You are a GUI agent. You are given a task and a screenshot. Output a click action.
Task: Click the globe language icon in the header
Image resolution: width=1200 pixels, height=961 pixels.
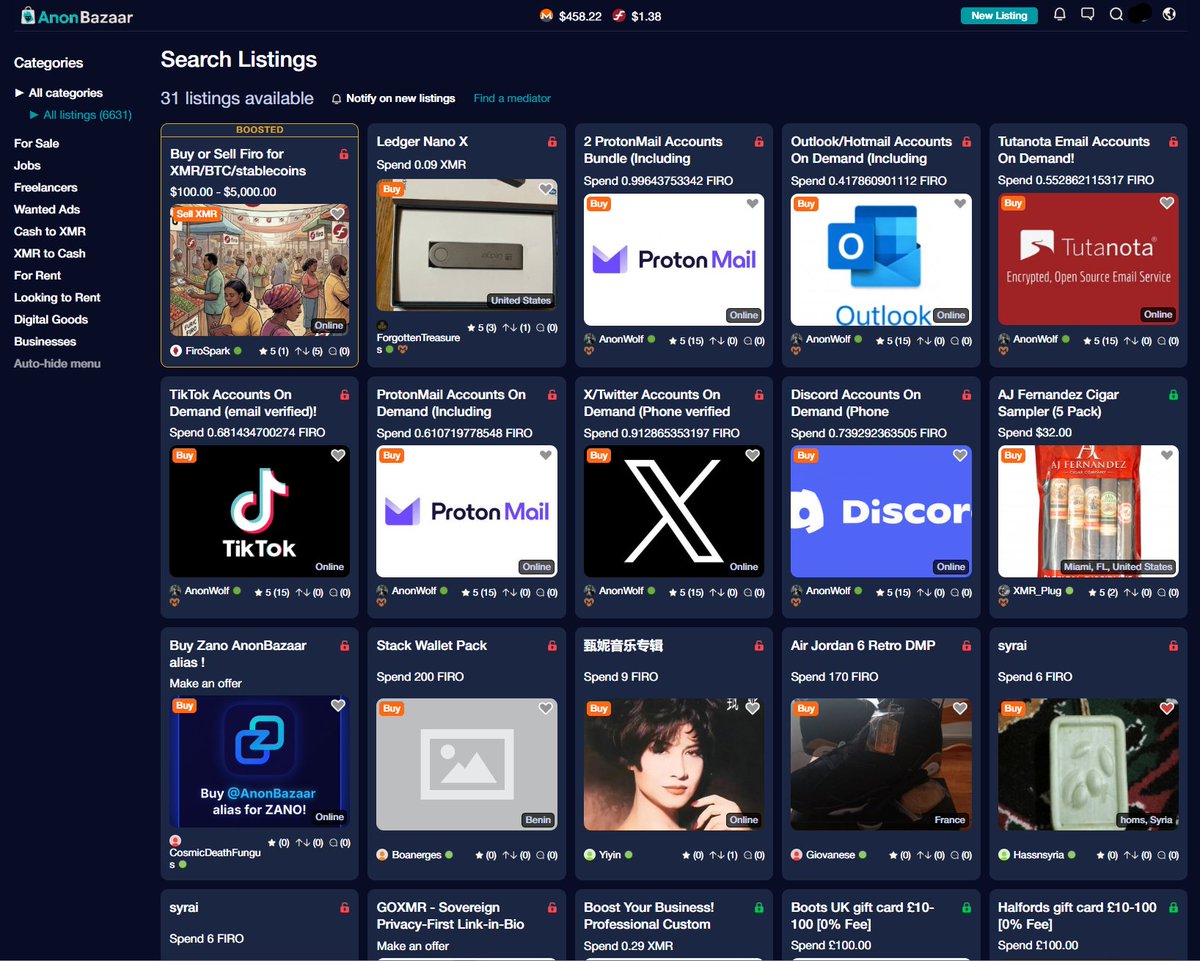[x=1170, y=15]
